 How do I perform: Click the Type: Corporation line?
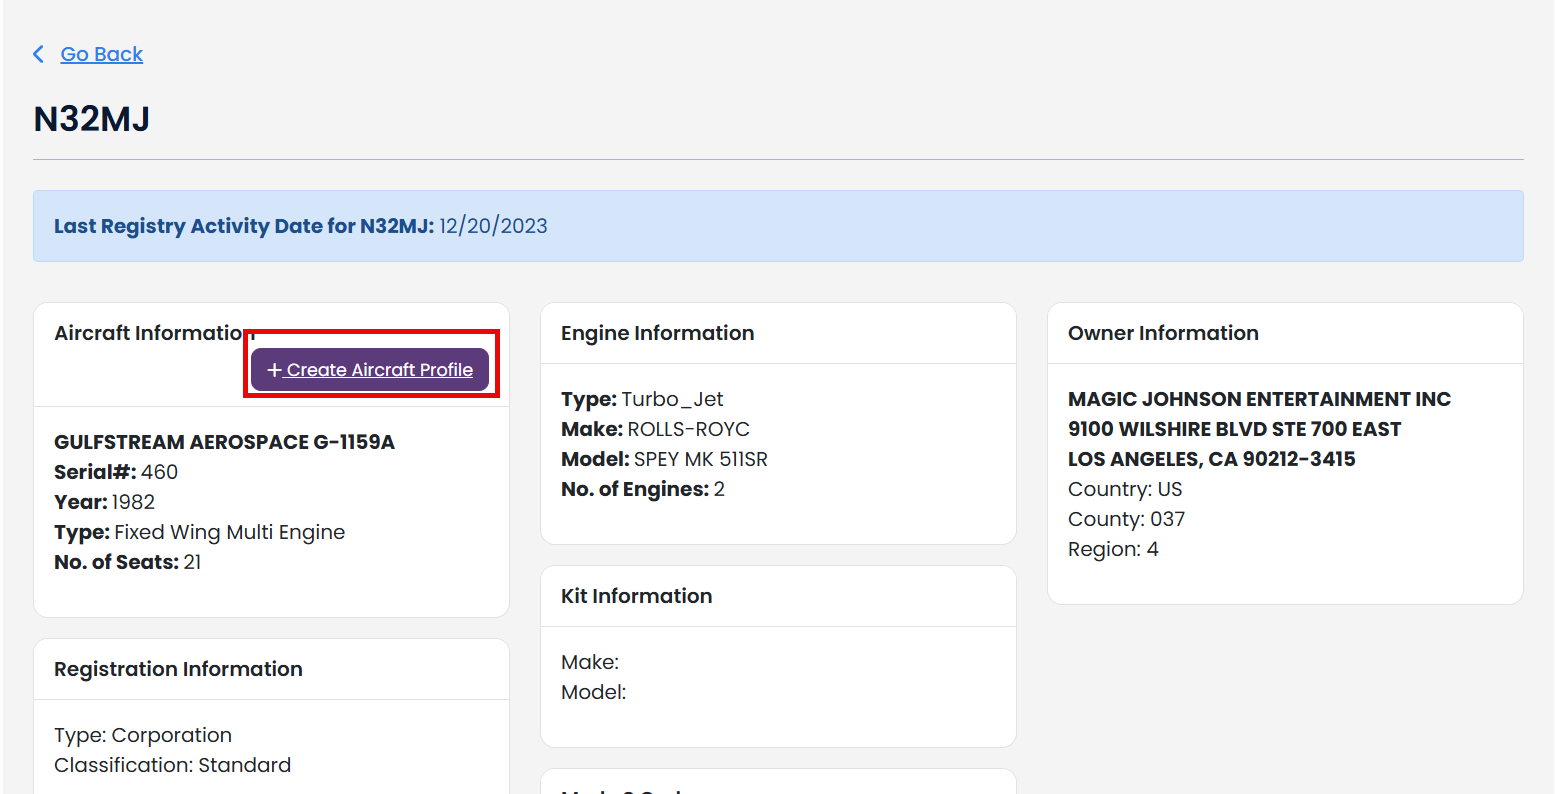[143, 735]
